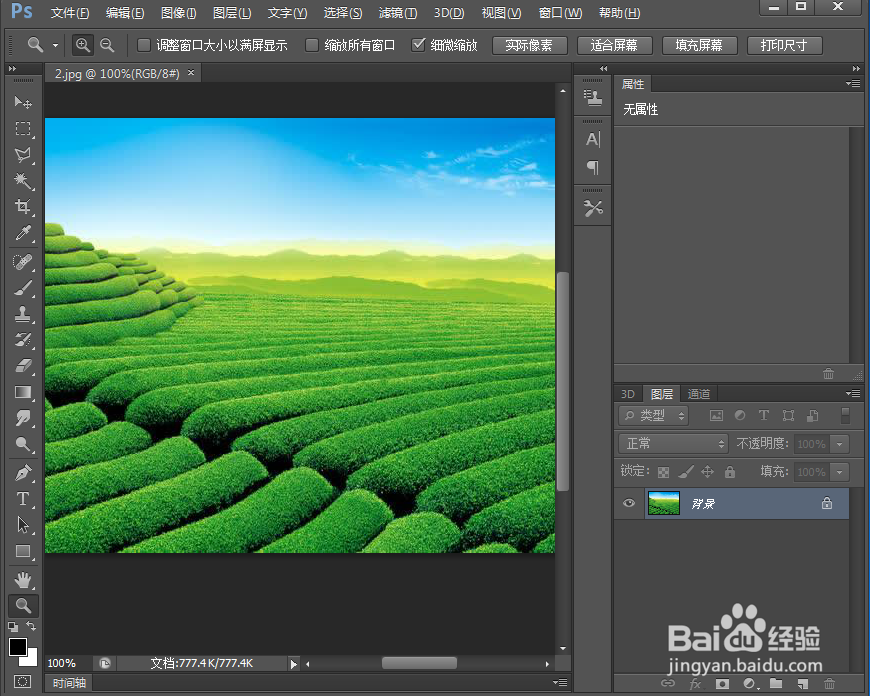Reset default foreground background colors

pyautogui.click(x=13, y=627)
